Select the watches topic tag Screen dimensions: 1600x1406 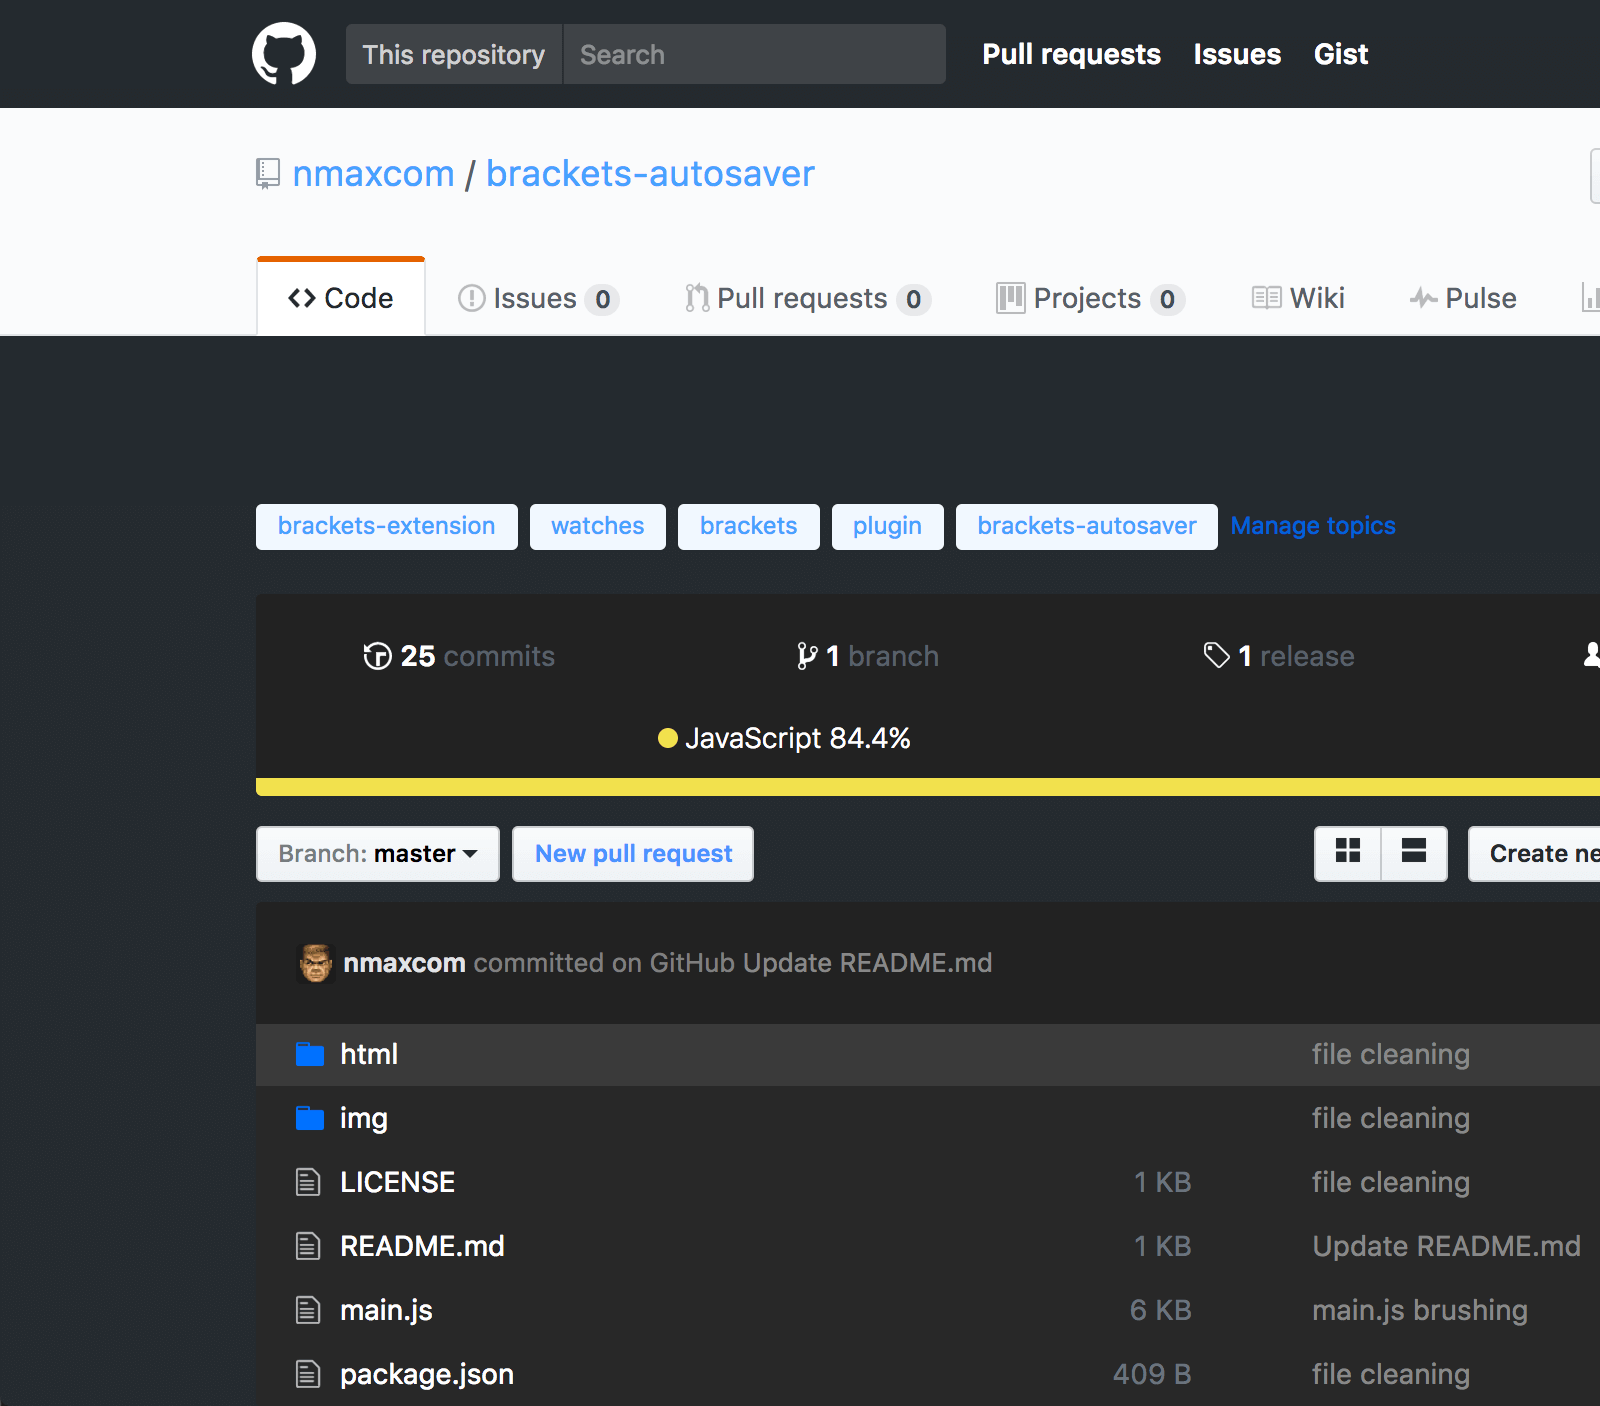pos(598,527)
